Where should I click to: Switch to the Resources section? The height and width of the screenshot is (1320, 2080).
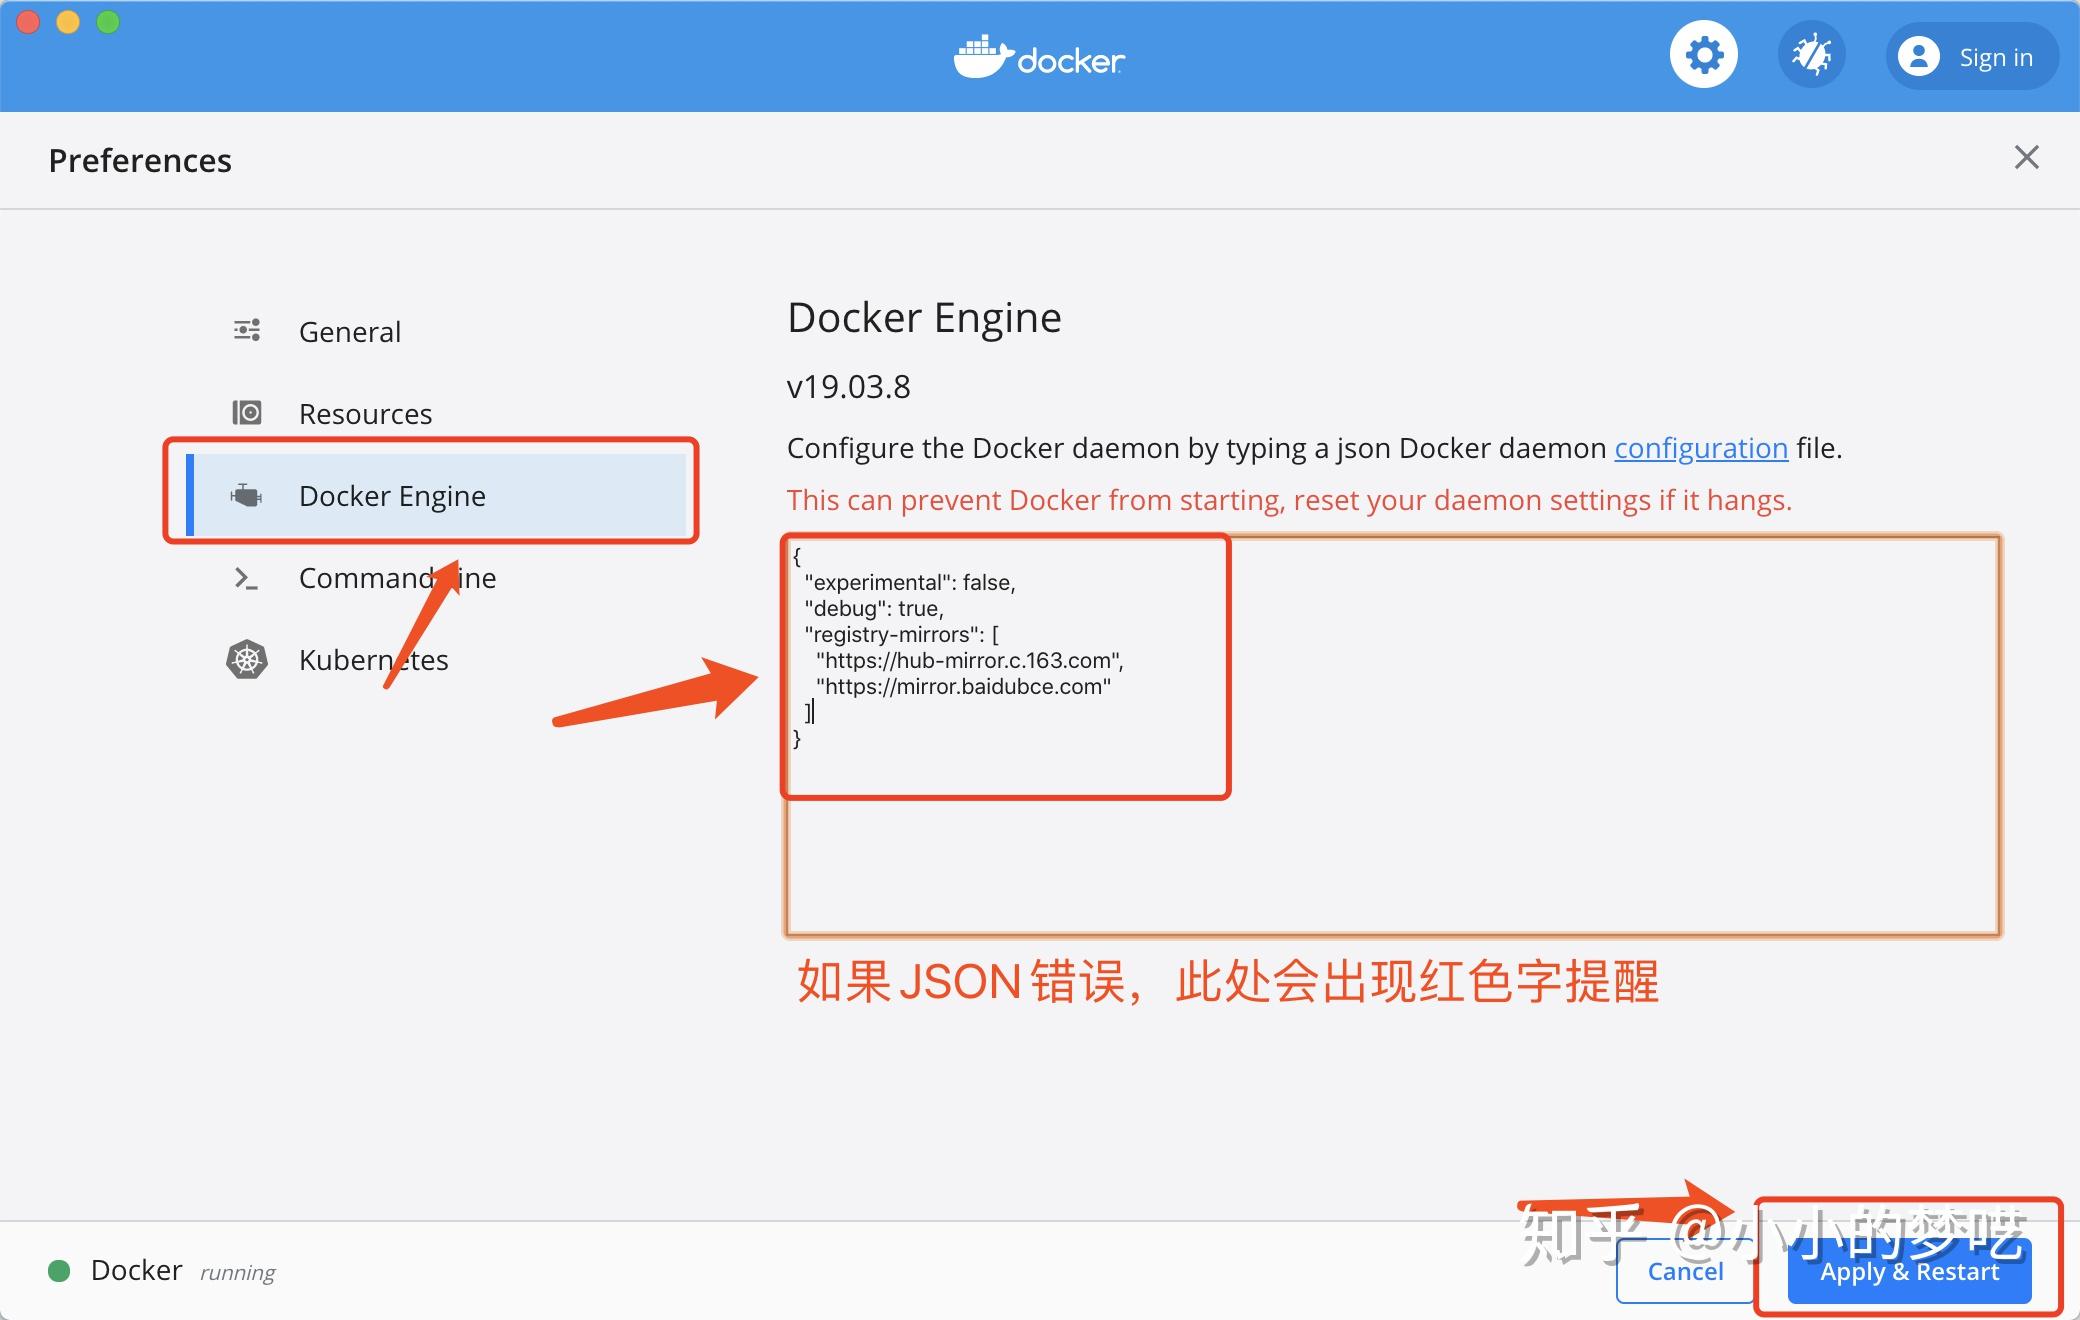point(365,414)
